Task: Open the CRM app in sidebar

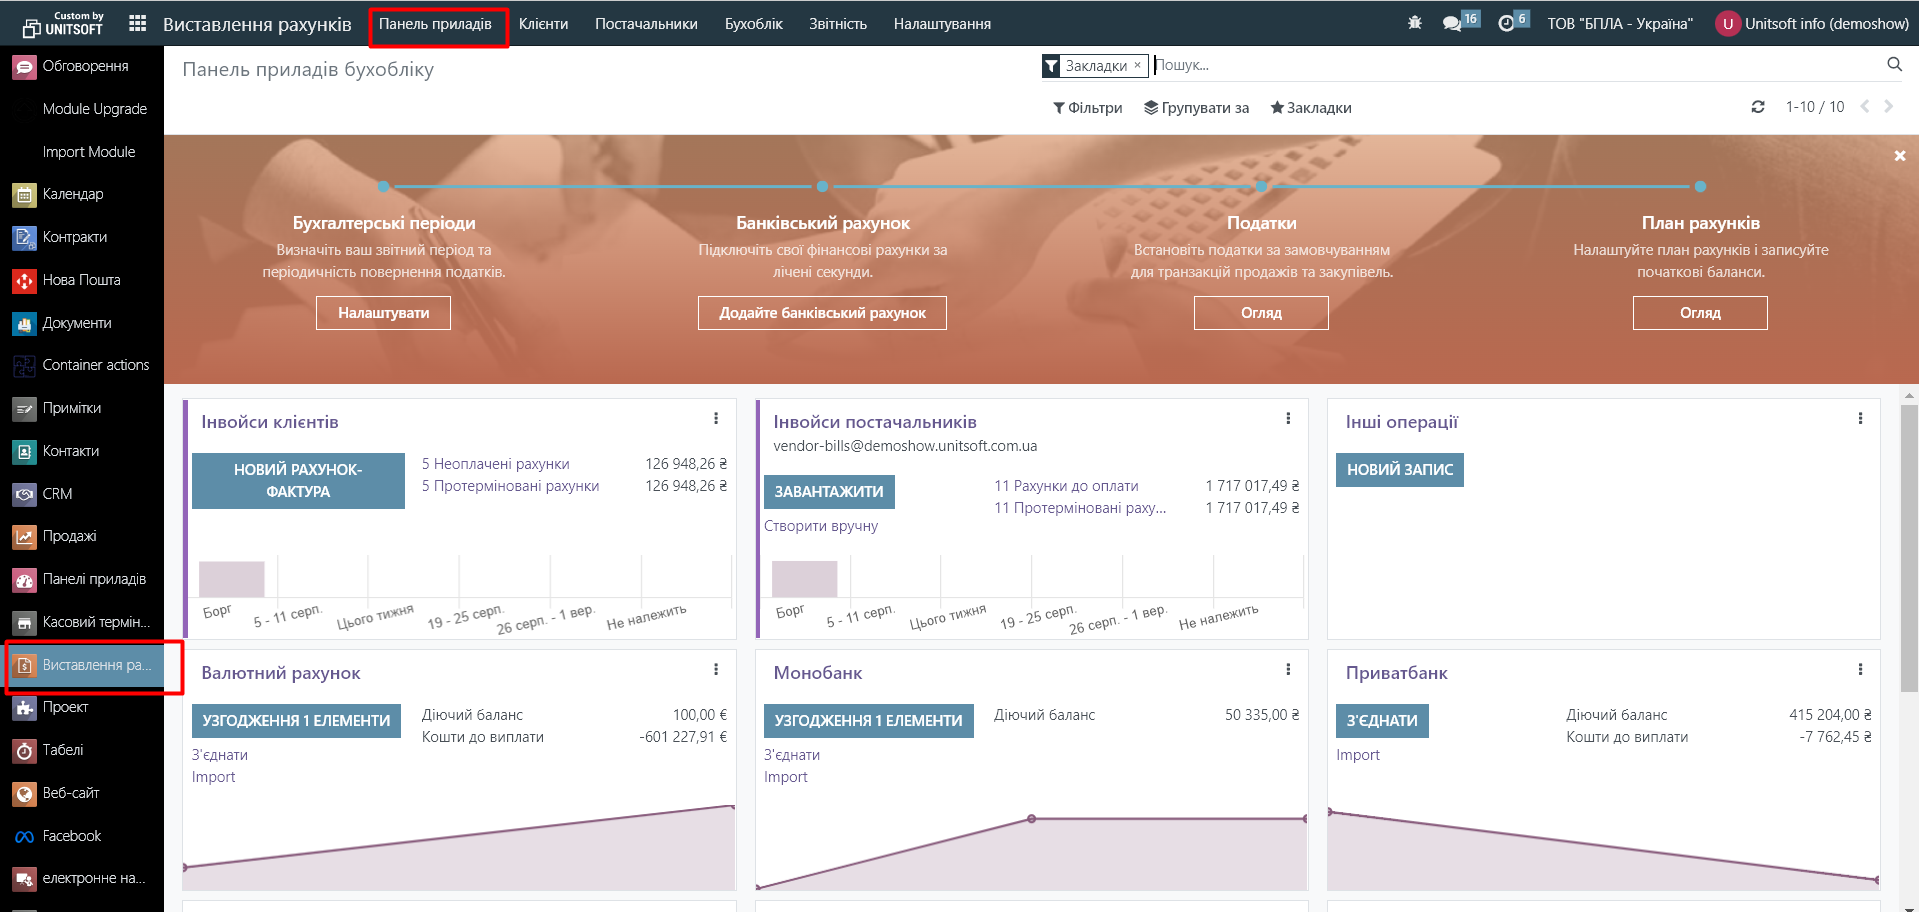Action: pos(57,494)
